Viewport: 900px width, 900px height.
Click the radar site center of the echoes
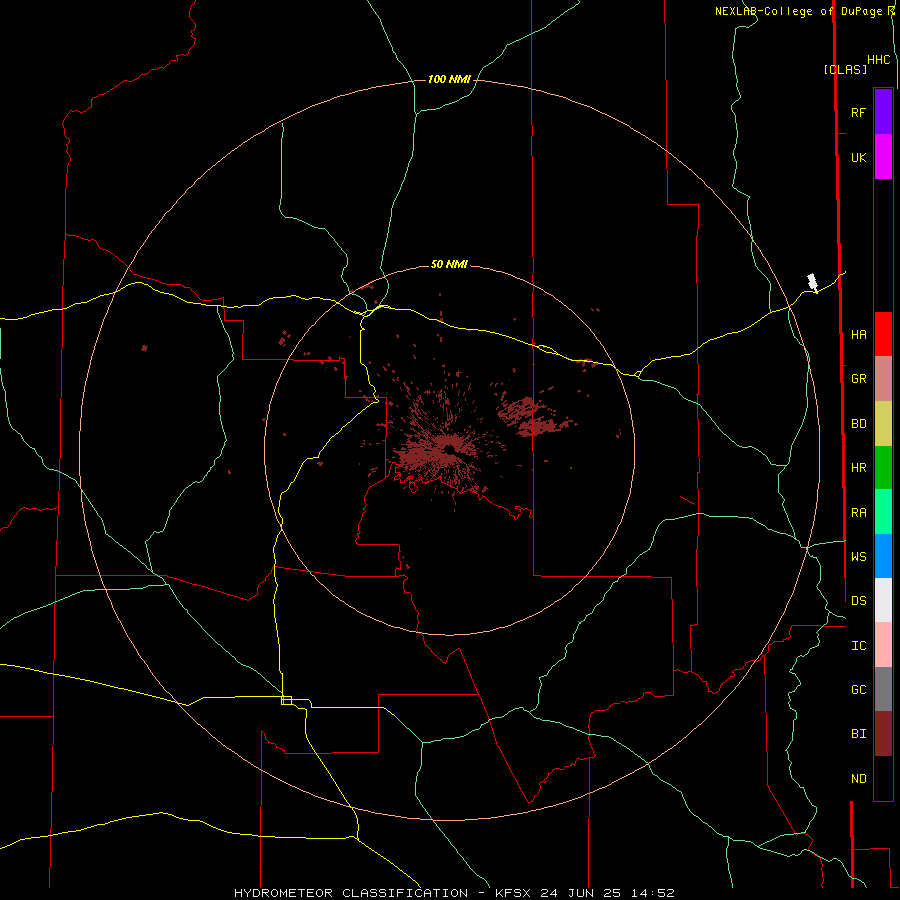click(448, 450)
